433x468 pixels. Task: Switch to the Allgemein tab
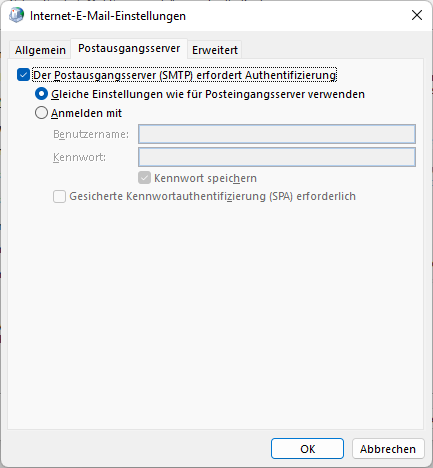tap(40, 50)
